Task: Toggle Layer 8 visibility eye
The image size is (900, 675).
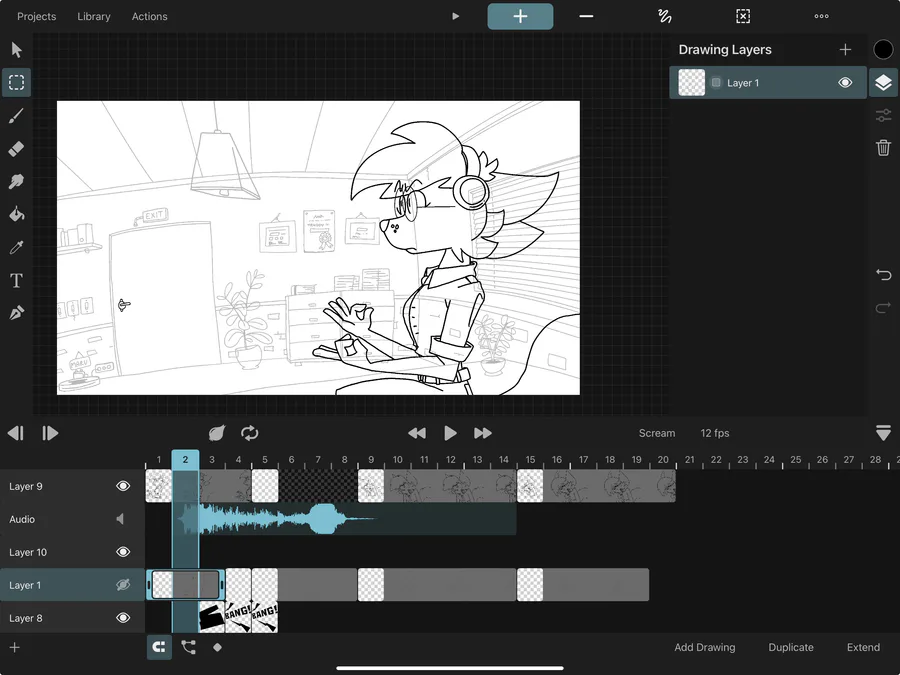Action: click(123, 618)
